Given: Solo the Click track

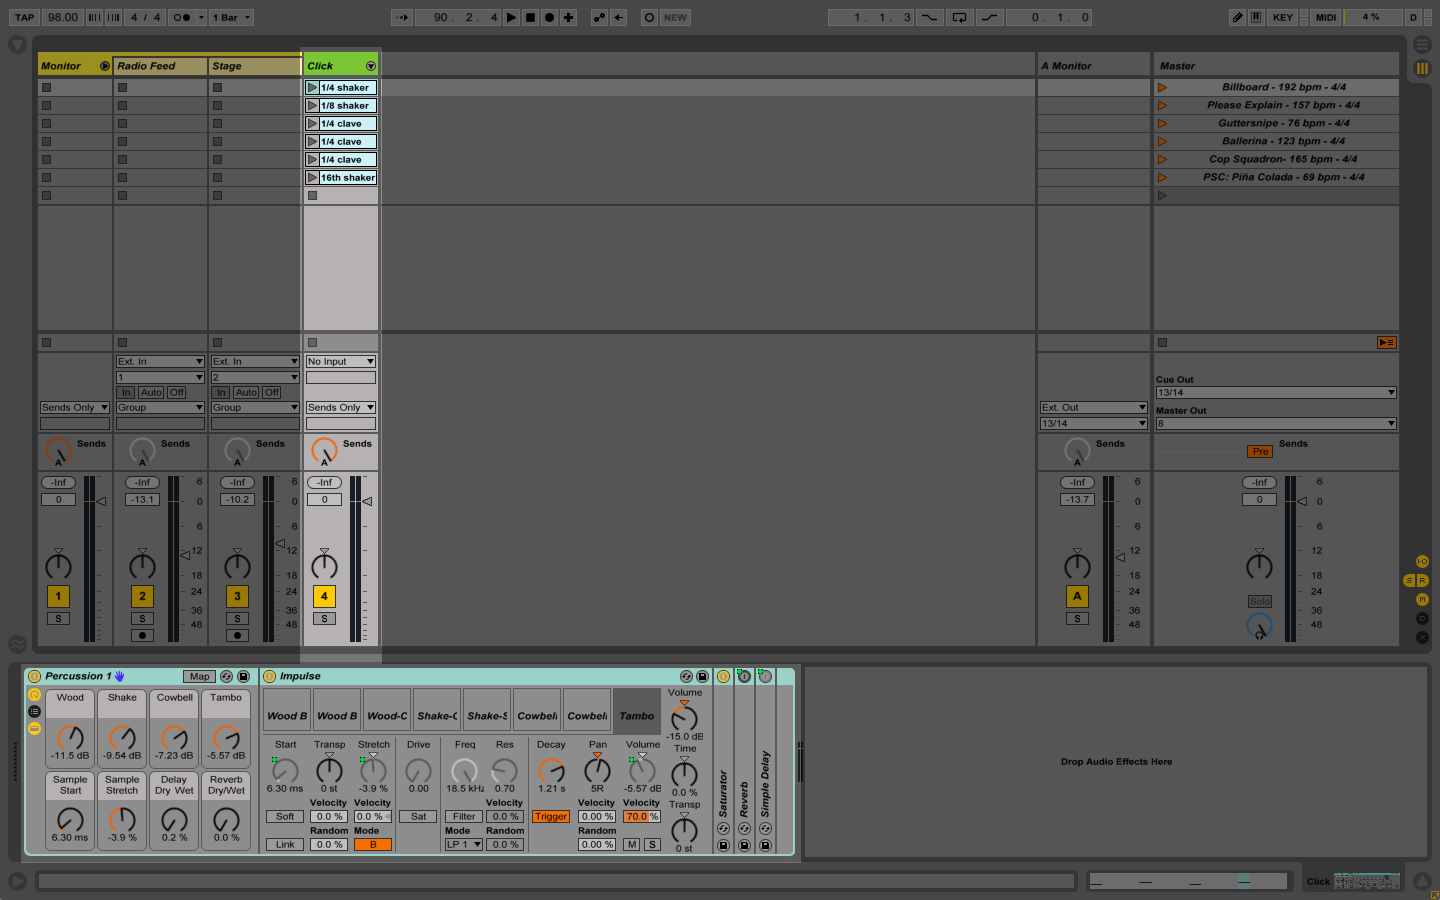Looking at the screenshot, I should (324, 619).
